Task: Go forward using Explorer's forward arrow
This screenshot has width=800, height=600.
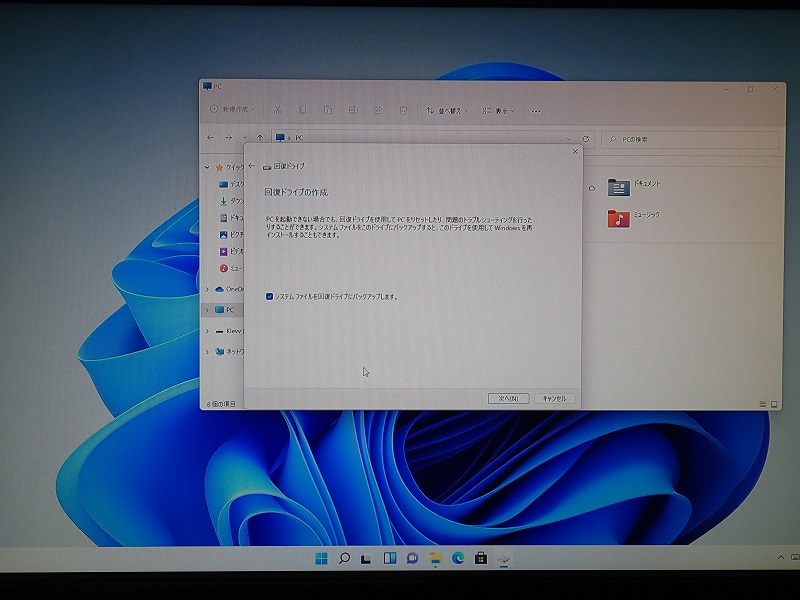Action: tap(229, 138)
